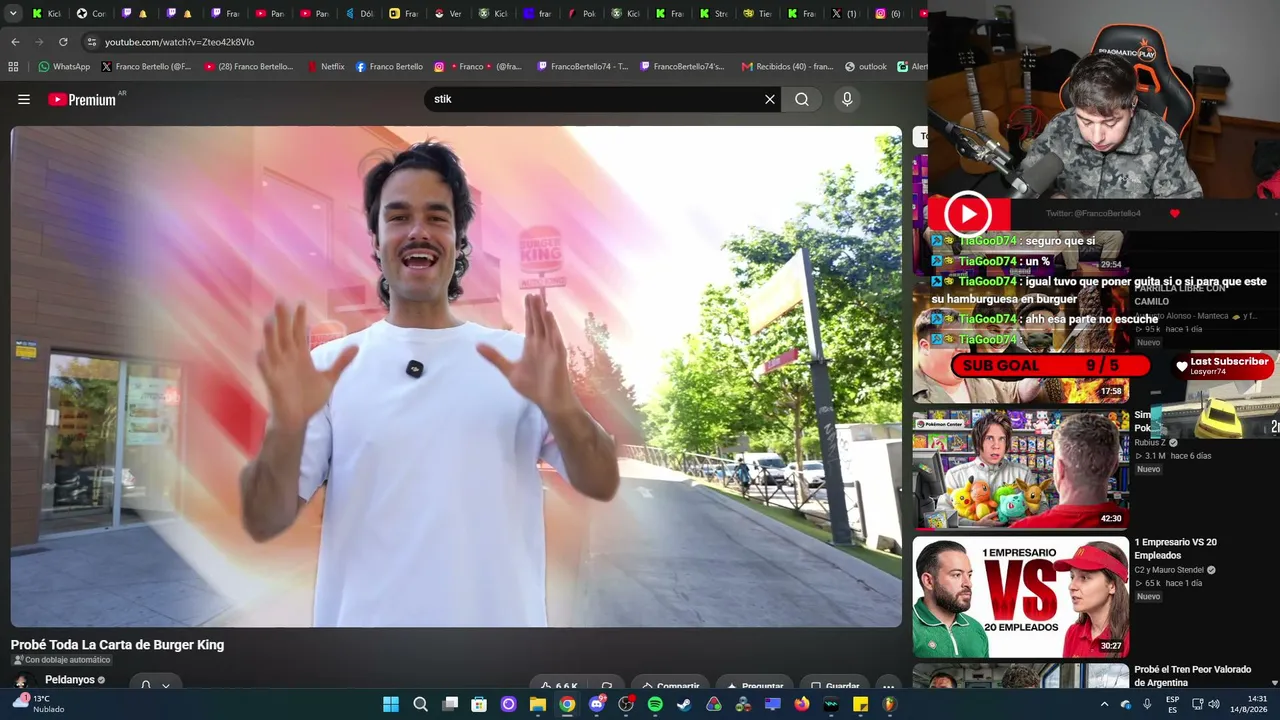Click the '1 Empresario VS 20 Empleados' video title
The image size is (1280, 720).
(x=1175, y=549)
